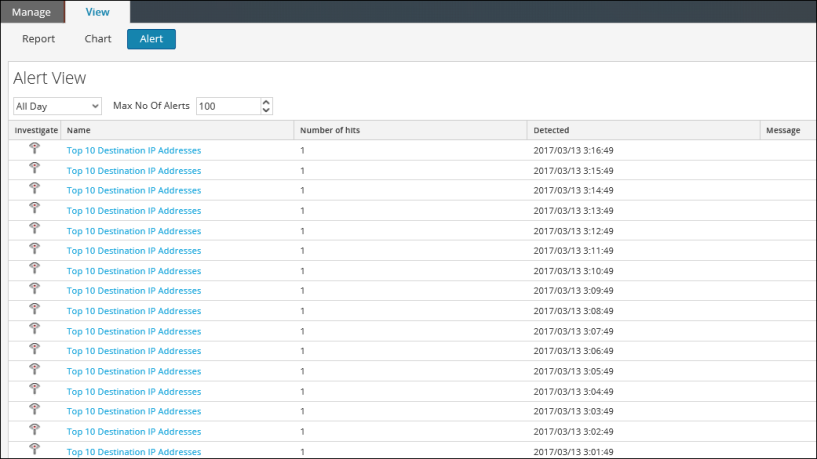817x459 pixels.
Task: Investigate the alert detected at 3:10:49
Action: pos(34,269)
